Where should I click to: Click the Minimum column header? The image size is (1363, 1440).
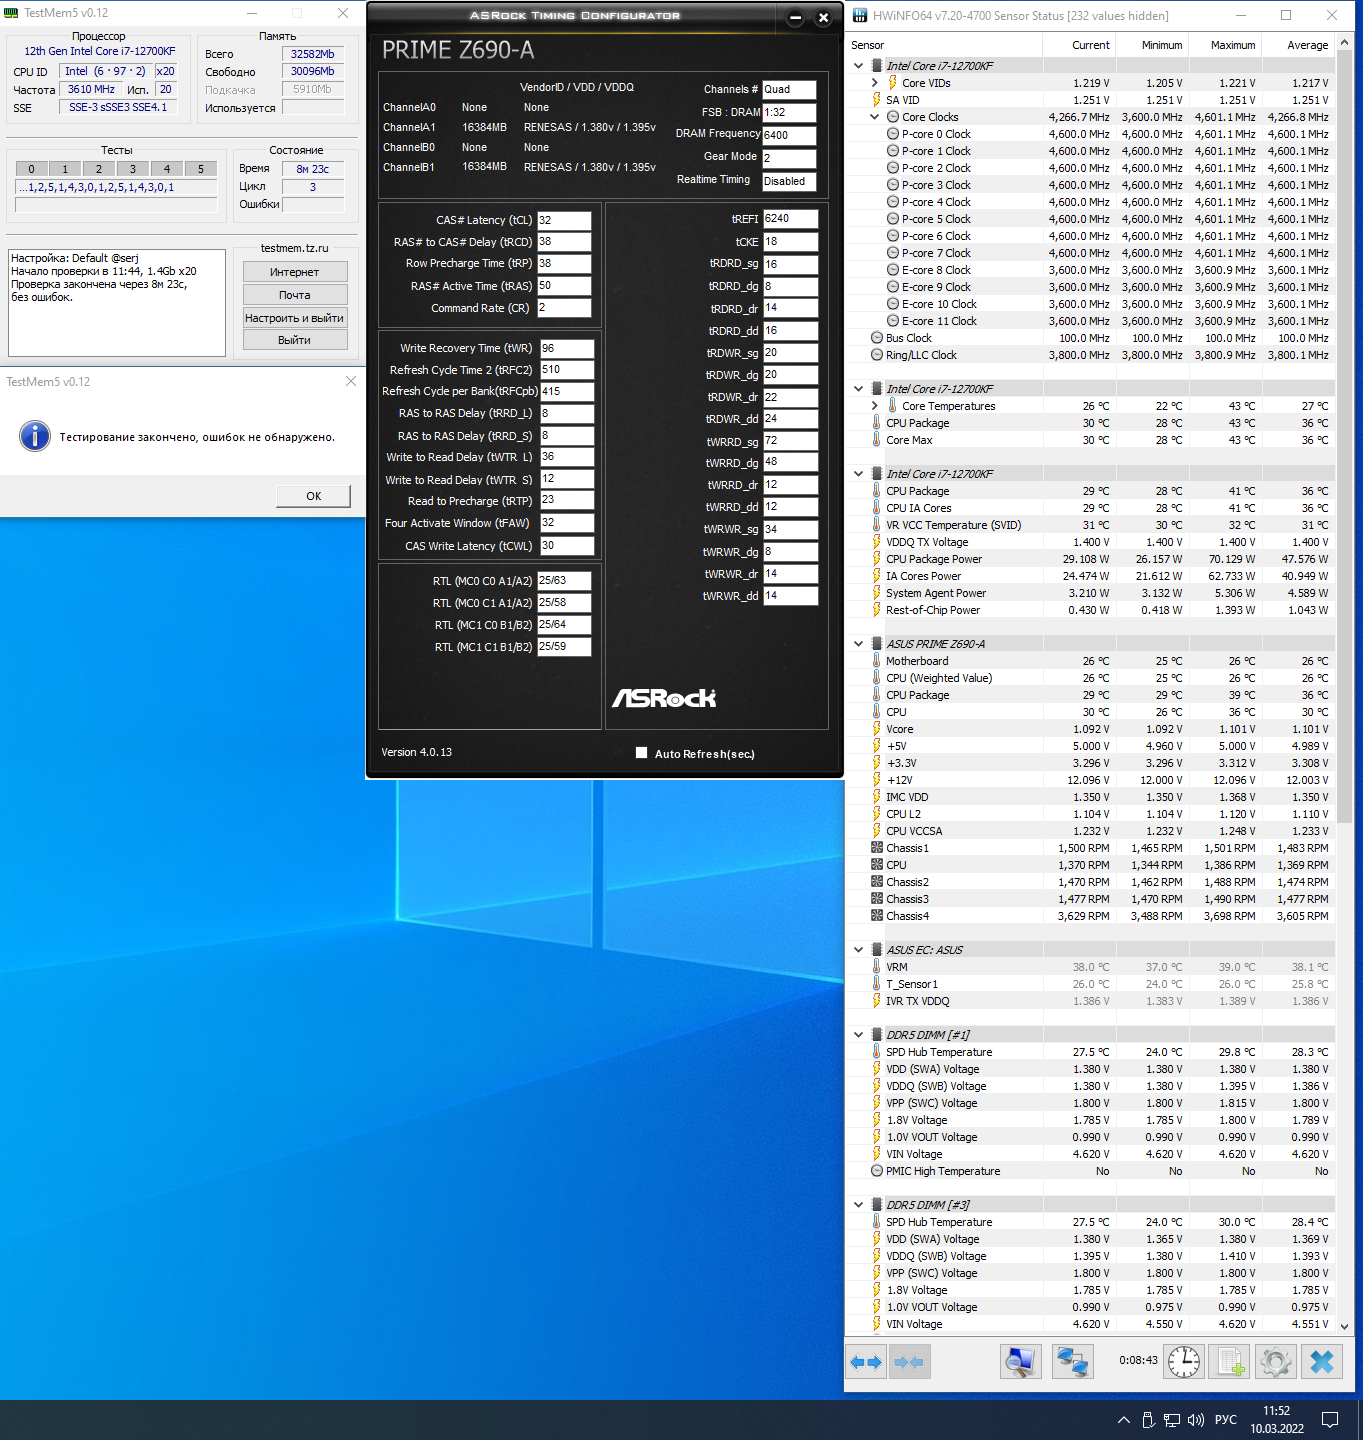tap(1152, 45)
